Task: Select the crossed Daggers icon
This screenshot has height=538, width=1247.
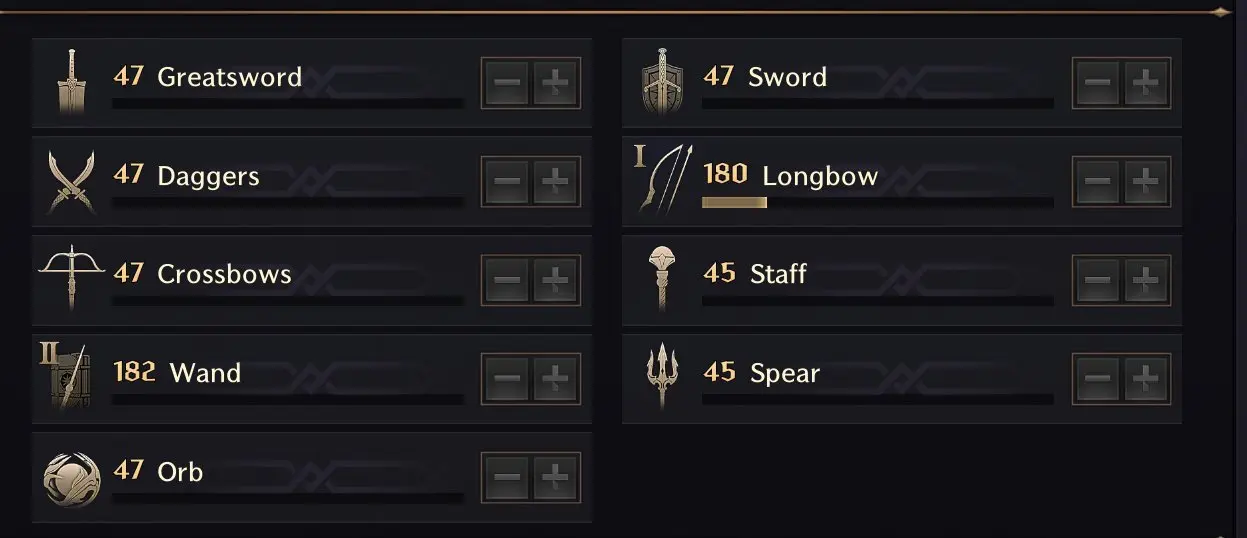Action: click(72, 180)
